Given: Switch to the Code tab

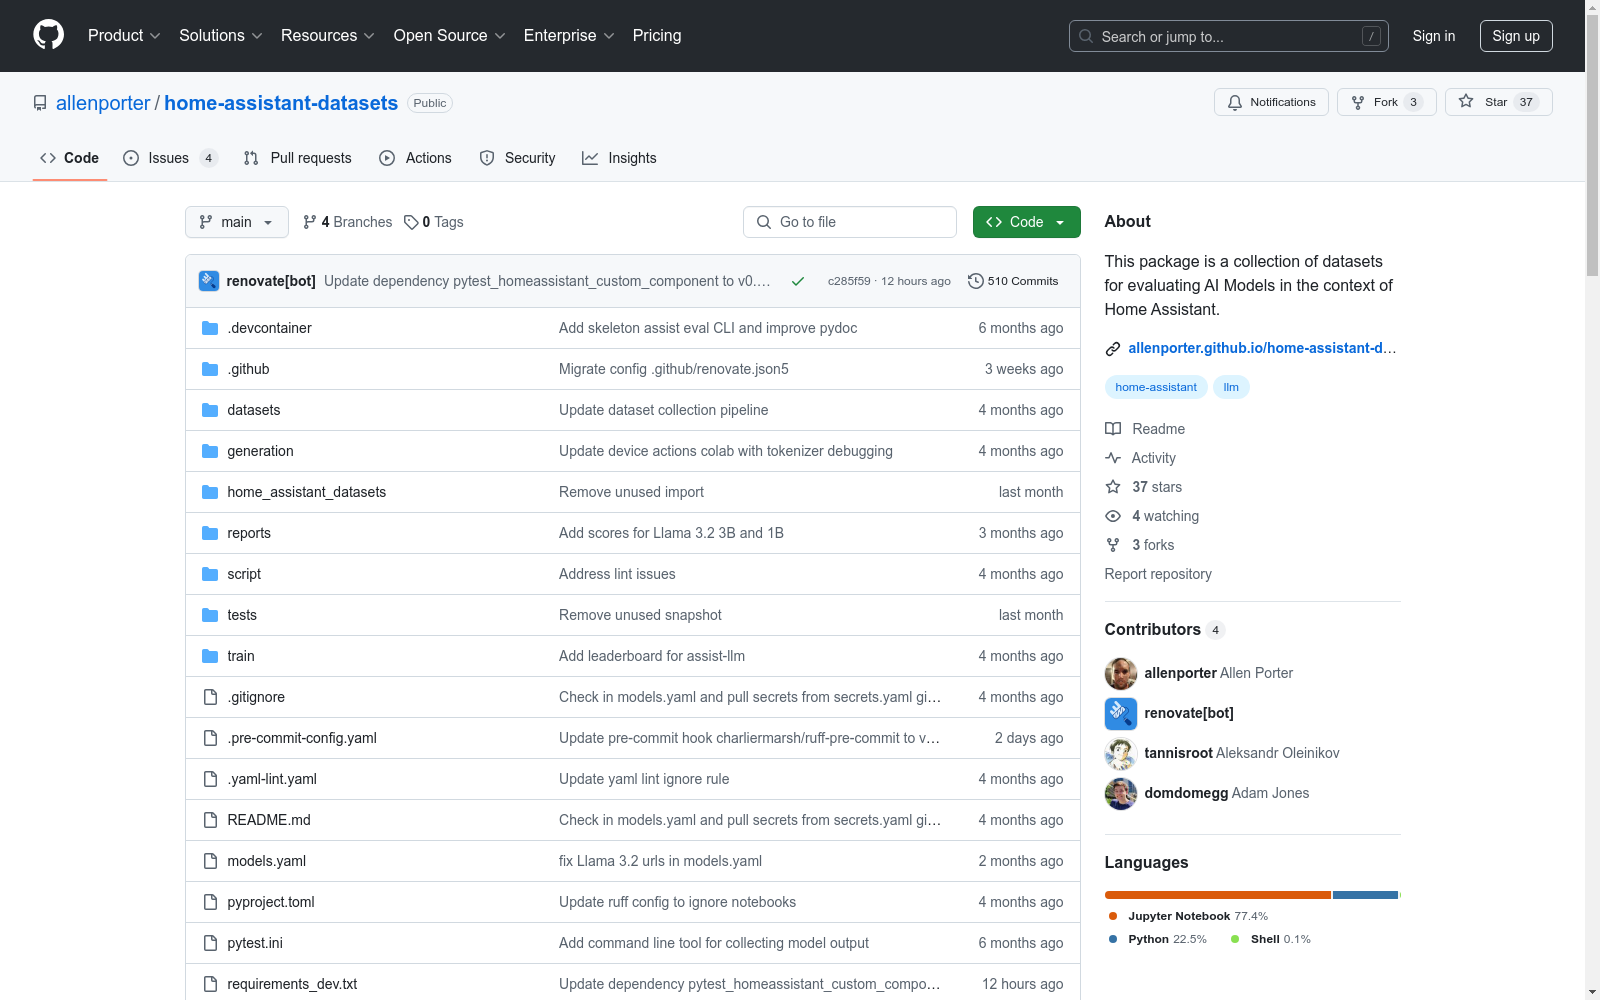Looking at the screenshot, I should [70, 158].
